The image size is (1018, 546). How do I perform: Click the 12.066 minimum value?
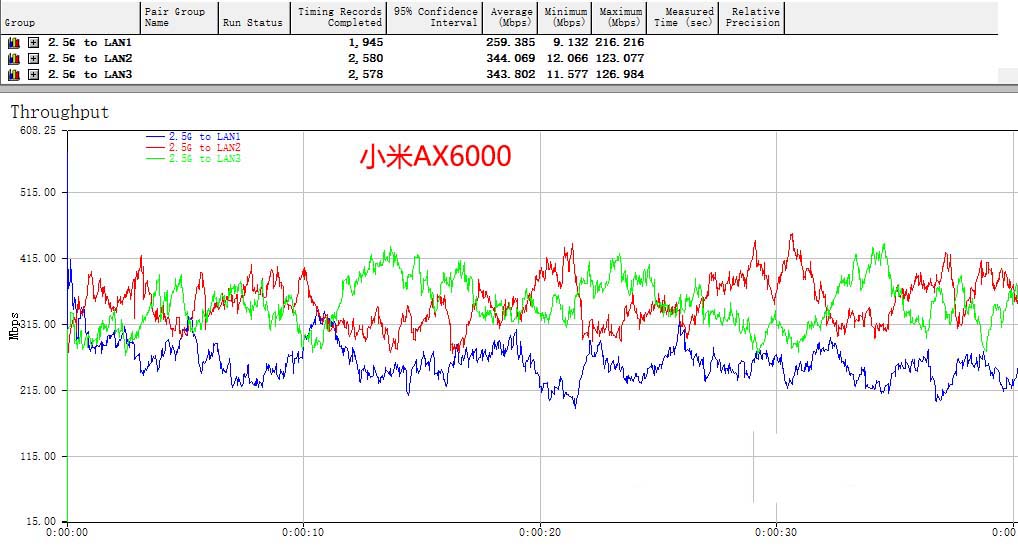[567, 58]
